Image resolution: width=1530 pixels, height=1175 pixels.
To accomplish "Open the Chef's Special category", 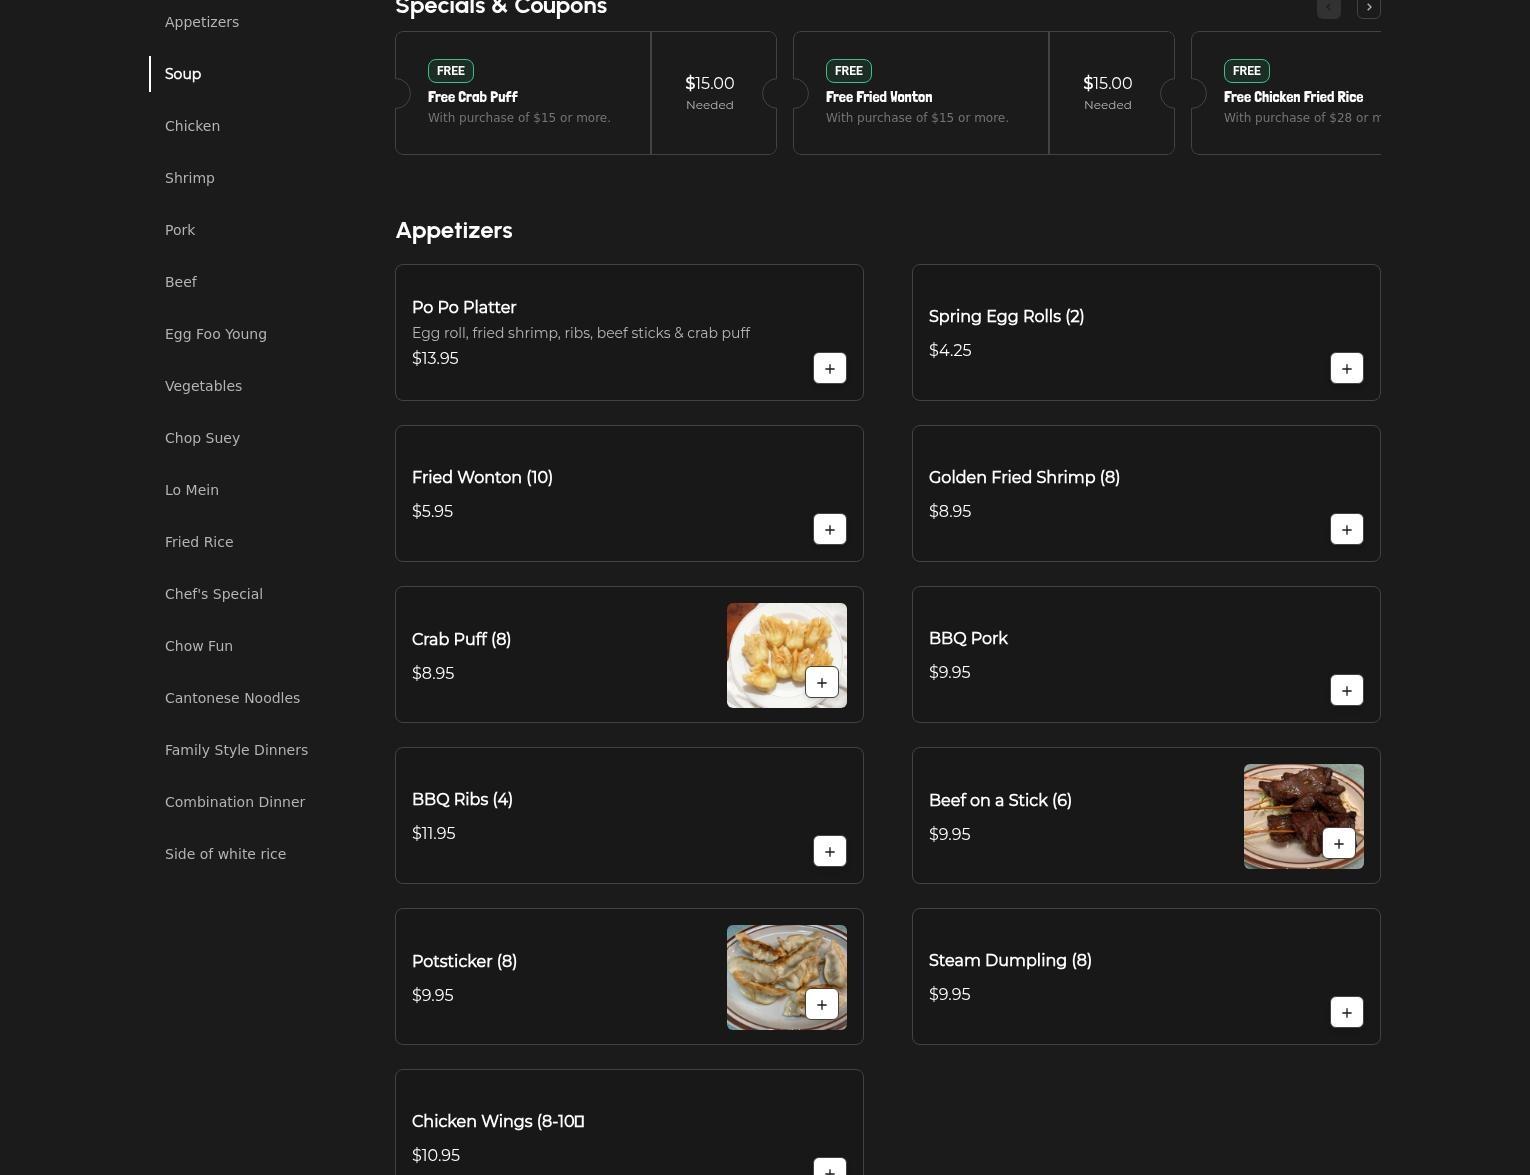I will [x=214, y=594].
